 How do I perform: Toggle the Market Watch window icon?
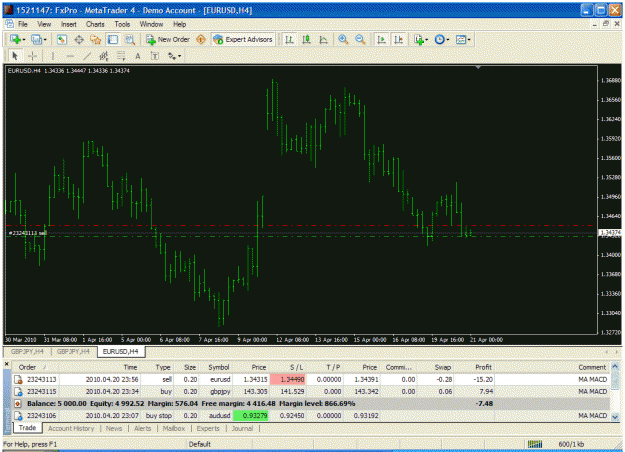[x=61, y=39]
